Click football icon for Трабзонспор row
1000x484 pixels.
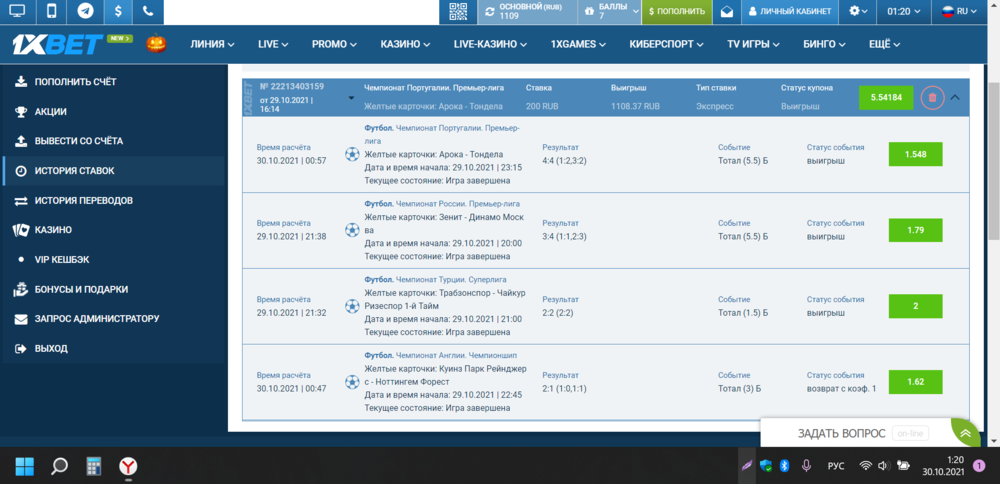click(352, 306)
